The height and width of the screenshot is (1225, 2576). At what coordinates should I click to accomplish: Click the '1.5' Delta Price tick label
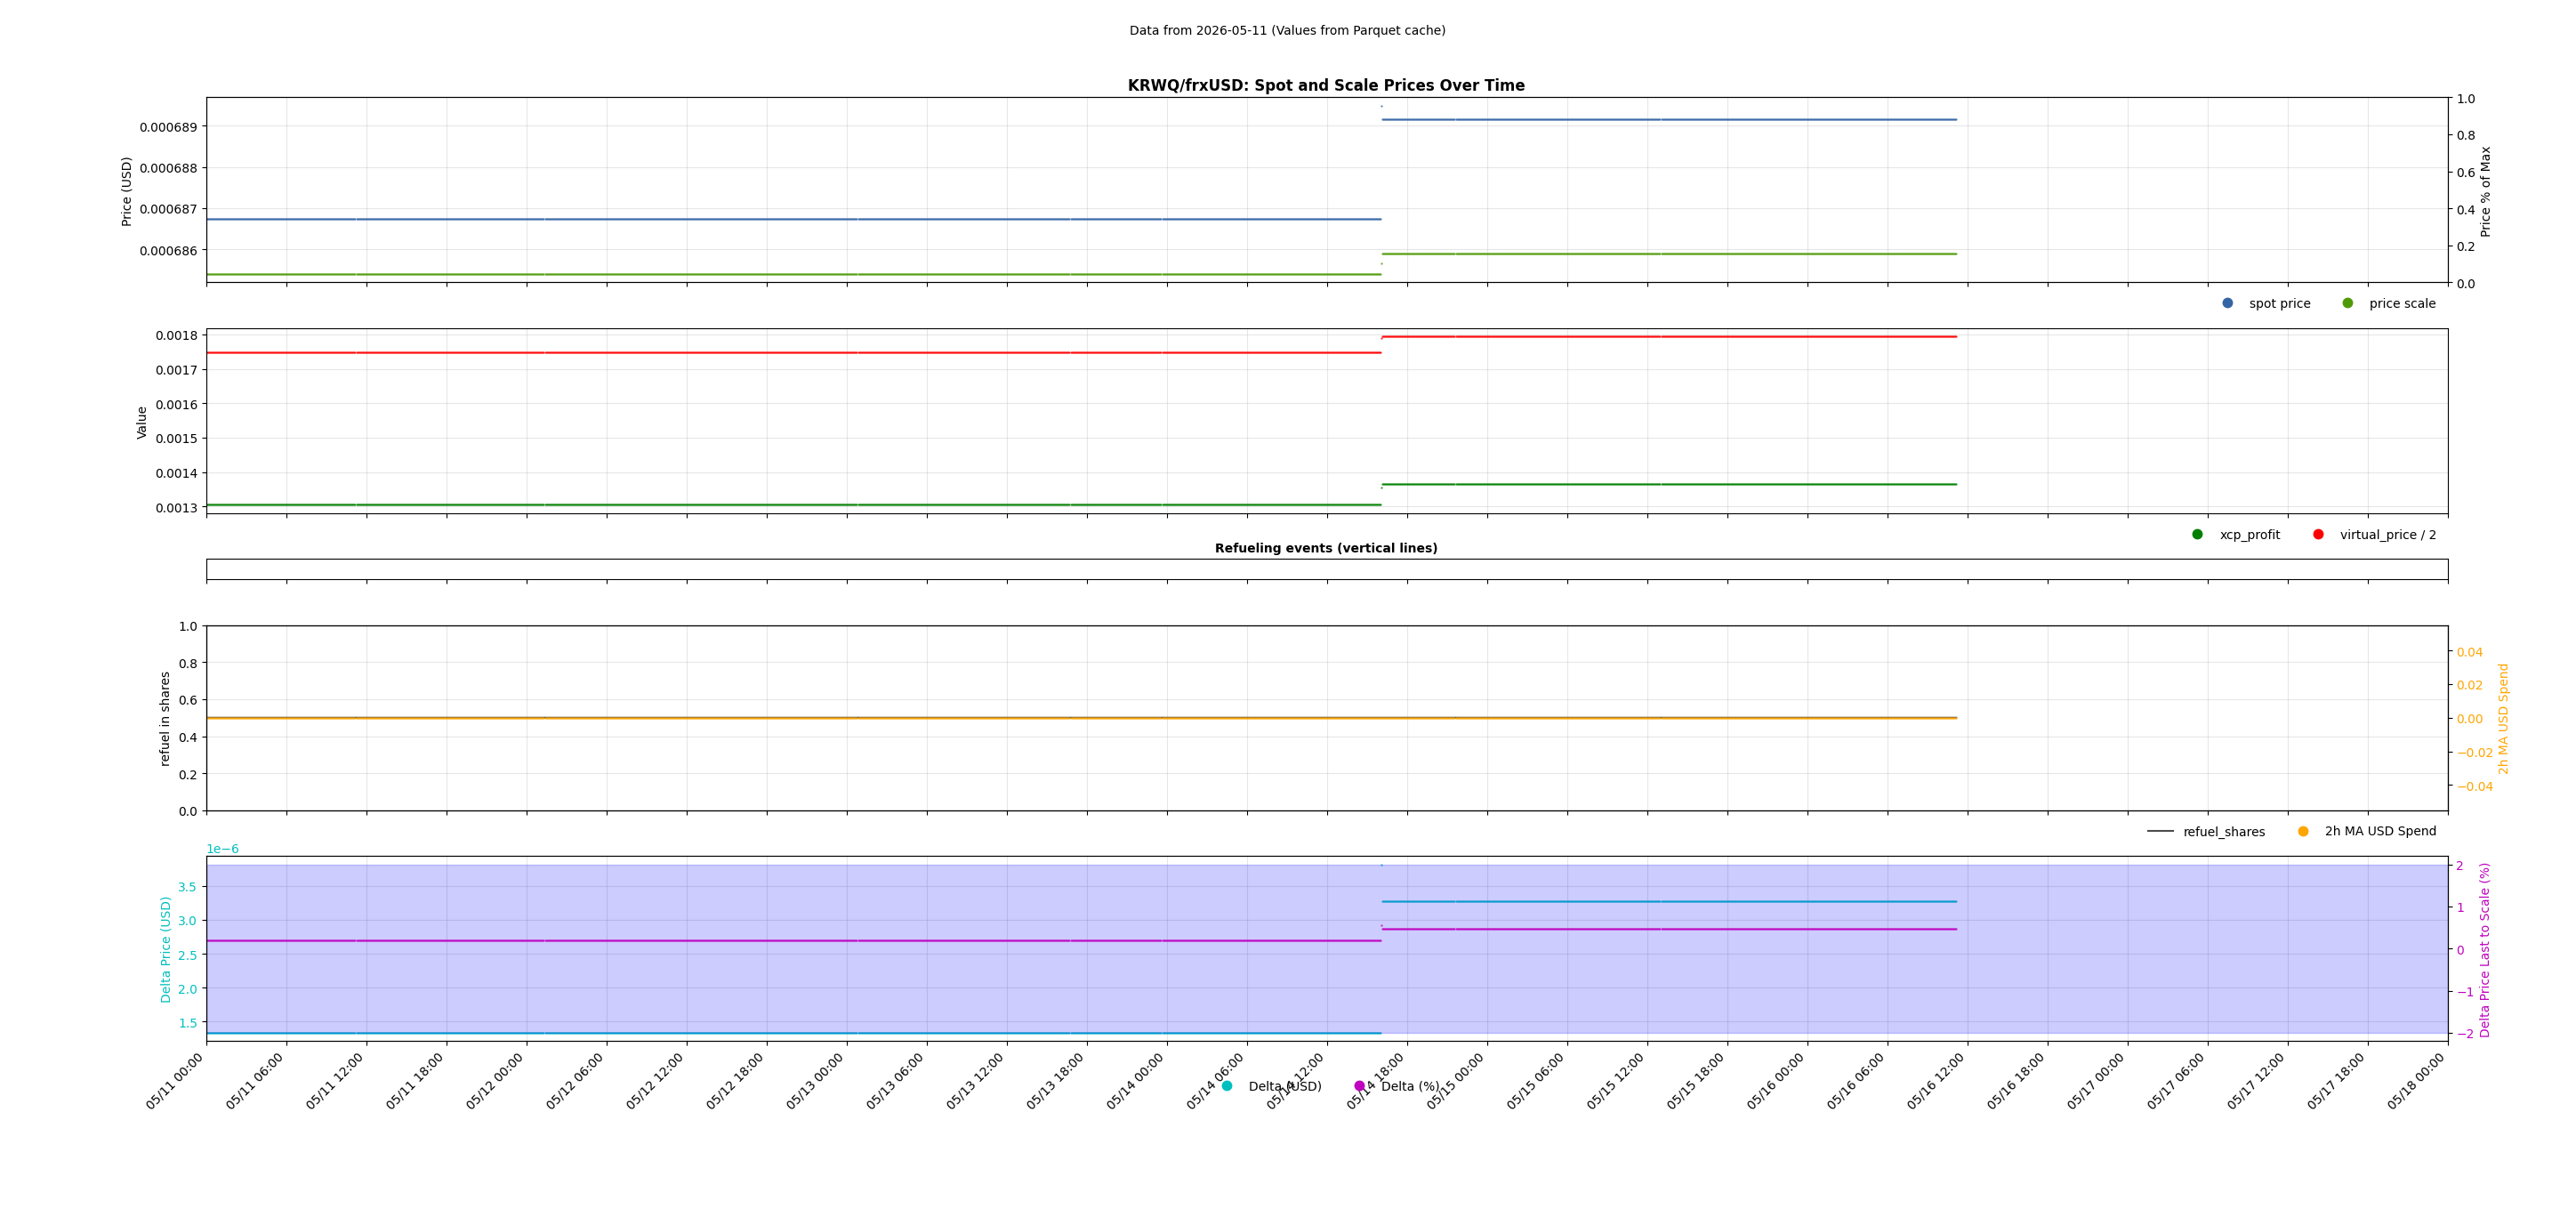[187, 1023]
